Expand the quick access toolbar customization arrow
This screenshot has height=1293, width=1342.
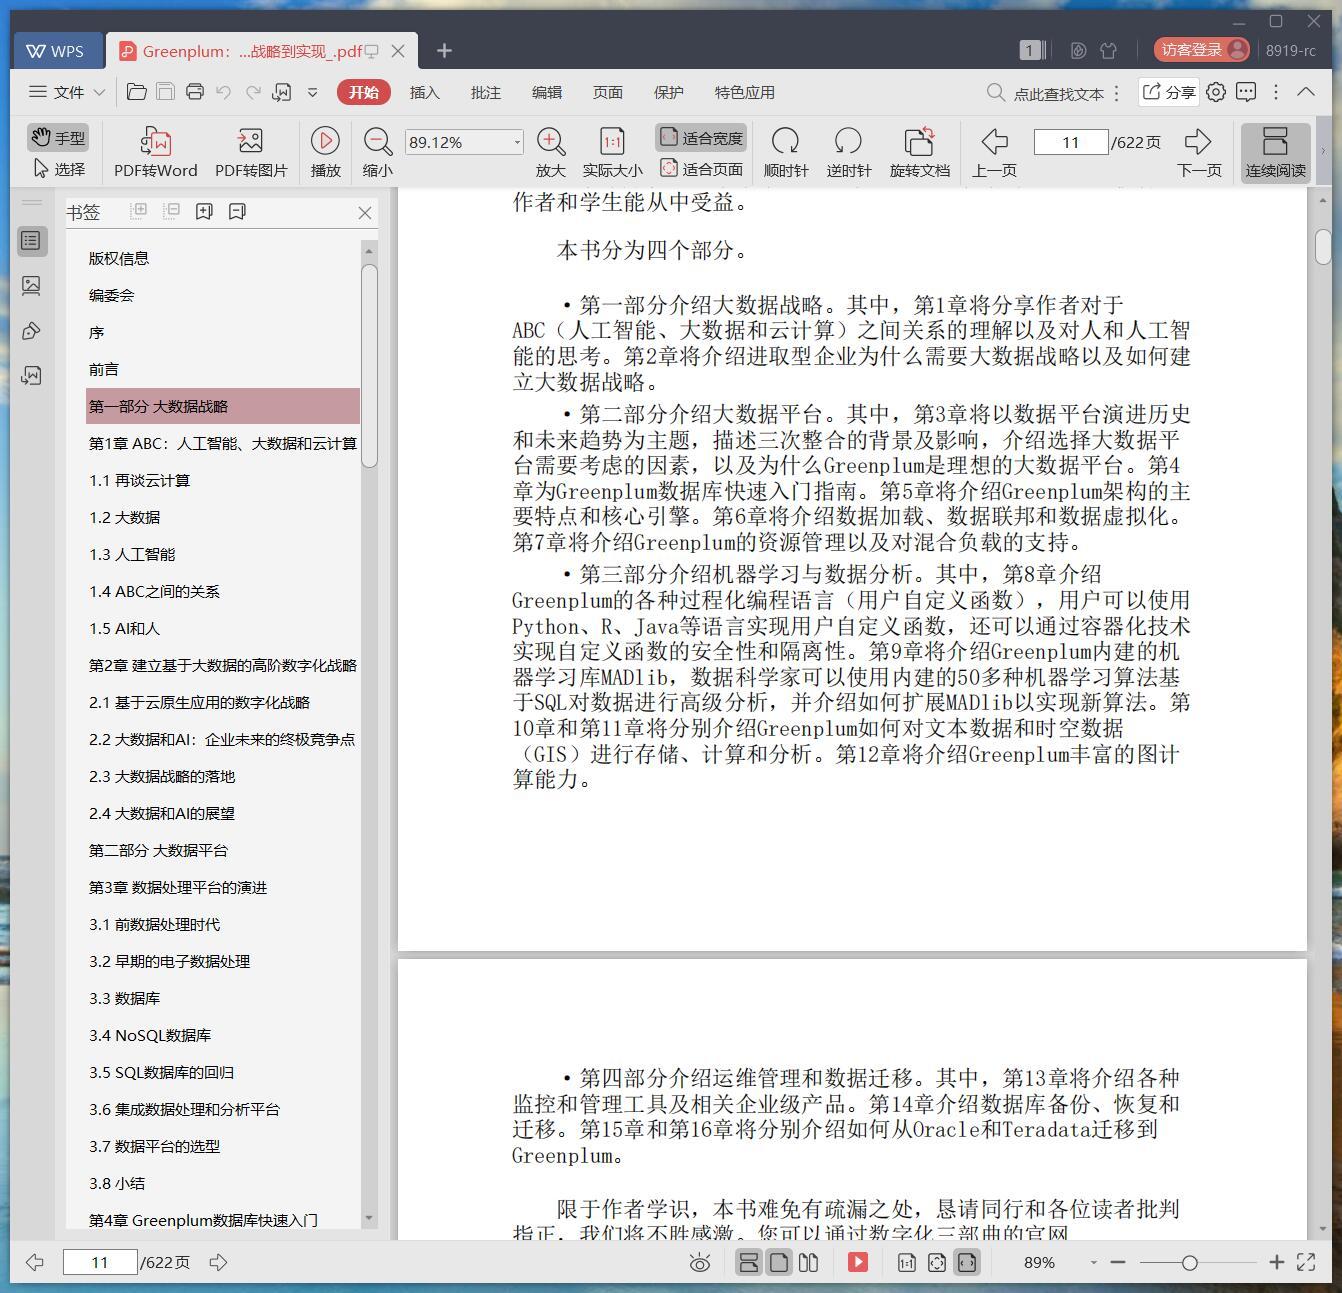click(312, 92)
